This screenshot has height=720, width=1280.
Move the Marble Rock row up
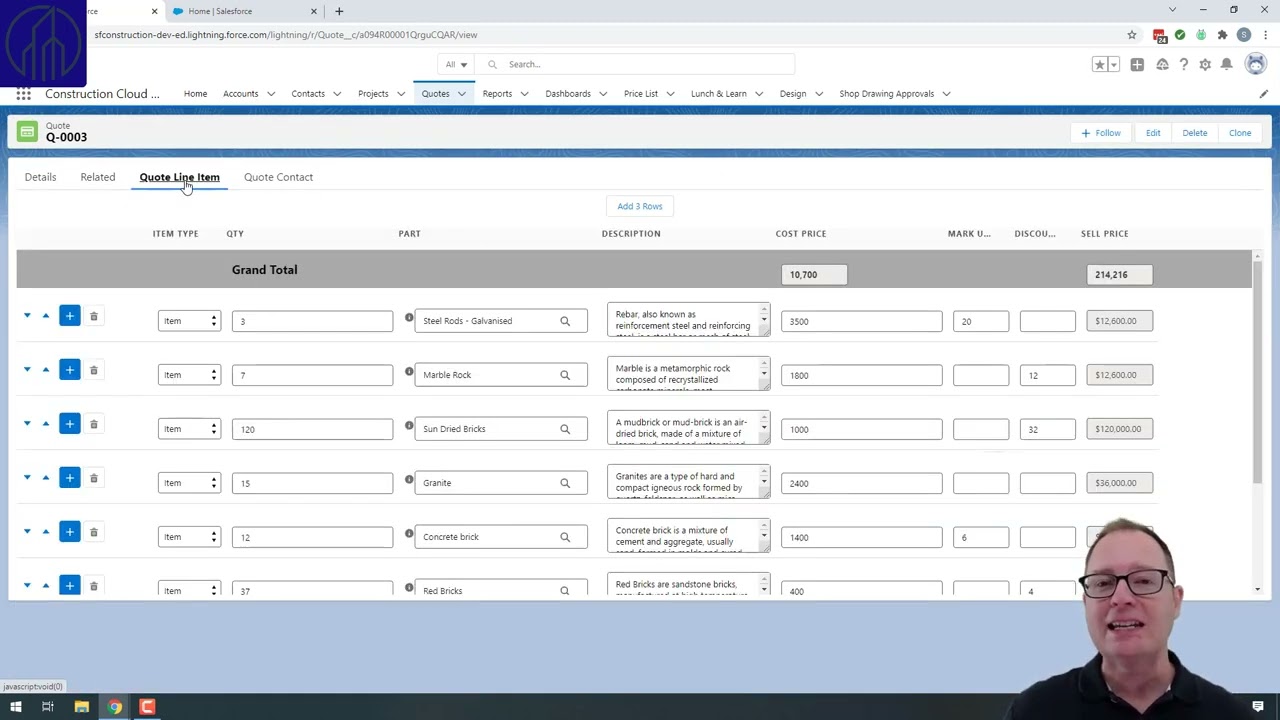[x=45, y=370]
